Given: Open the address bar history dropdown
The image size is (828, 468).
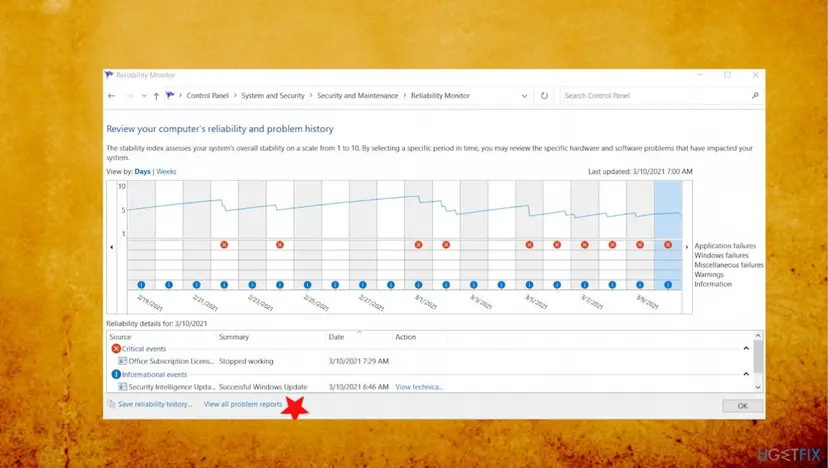Looking at the screenshot, I should pyautogui.click(x=524, y=96).
